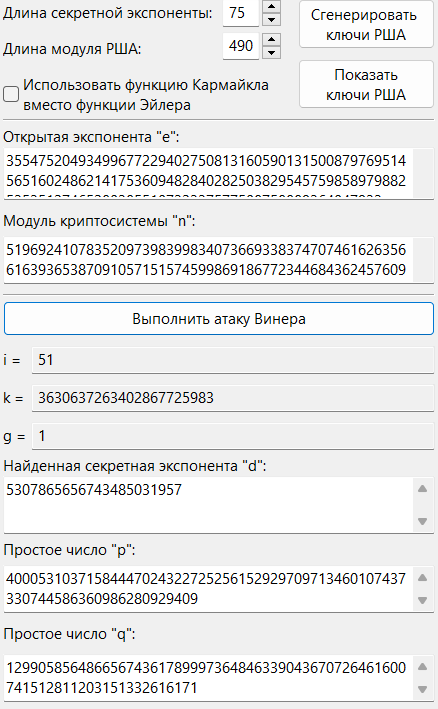Click the Сгенерировать ключи РША button

coord(366,24)
